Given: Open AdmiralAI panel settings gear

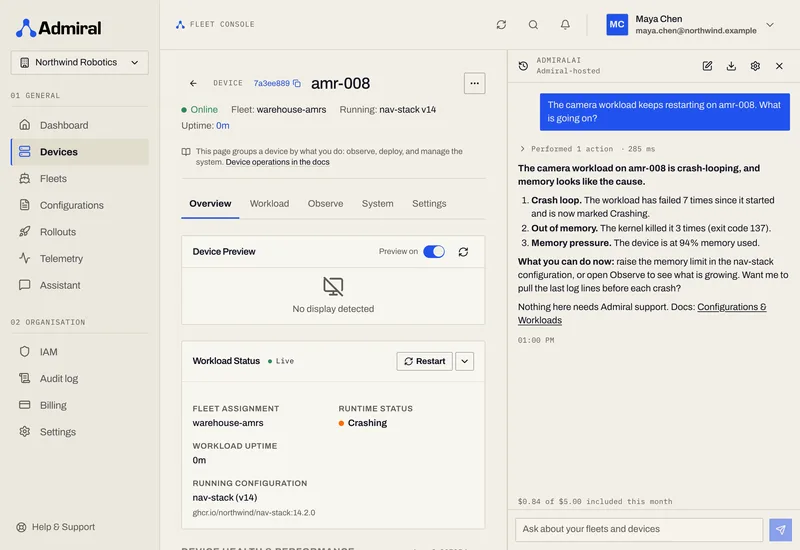Looking at the screenshot, I should coord(755,66).
